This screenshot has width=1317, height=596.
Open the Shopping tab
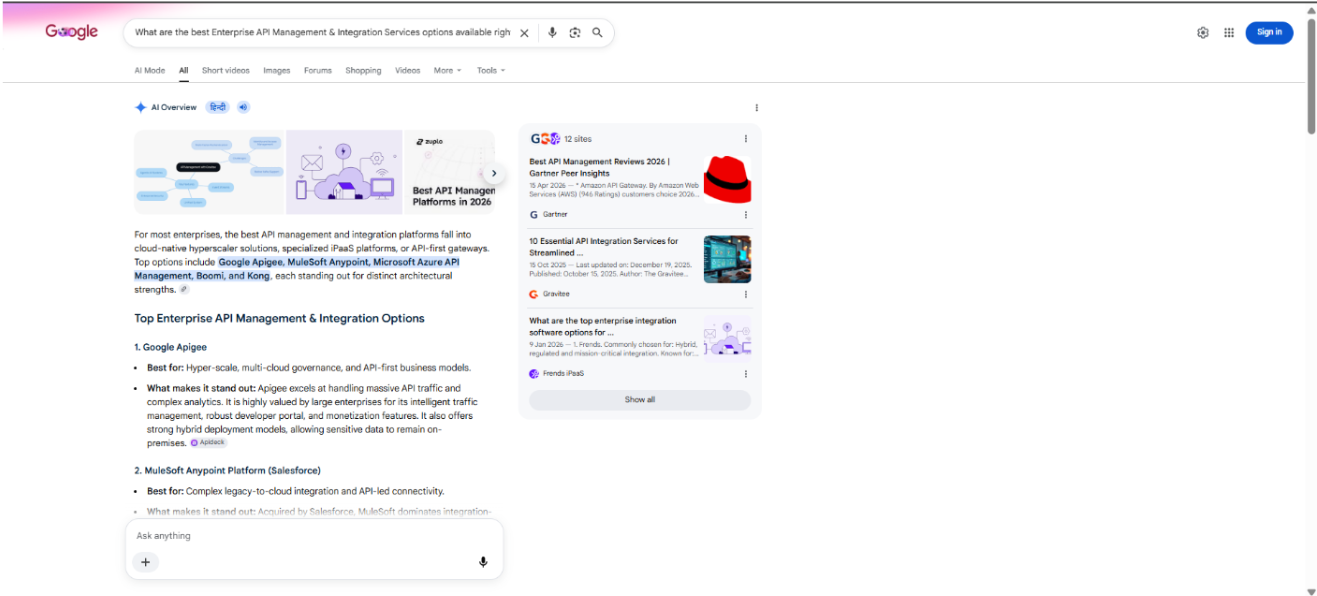(x=363, y=71)
